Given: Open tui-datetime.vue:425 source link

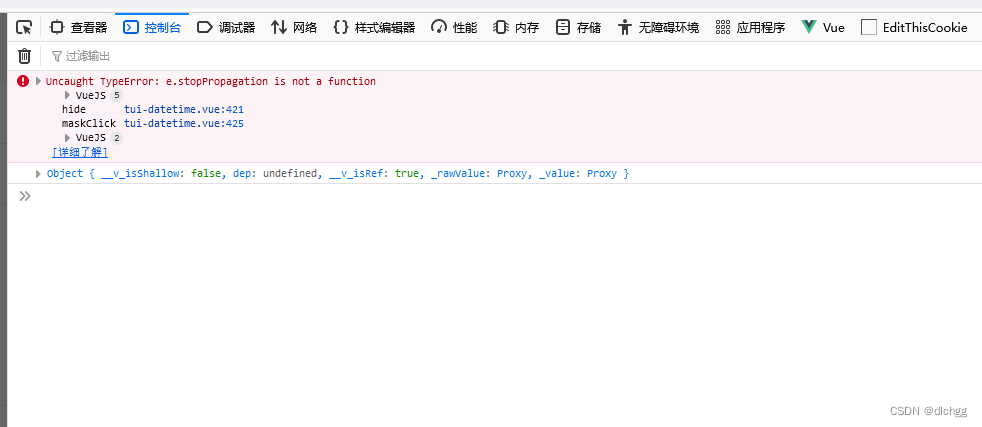Looking at the screenshot, I should point(183,123).
